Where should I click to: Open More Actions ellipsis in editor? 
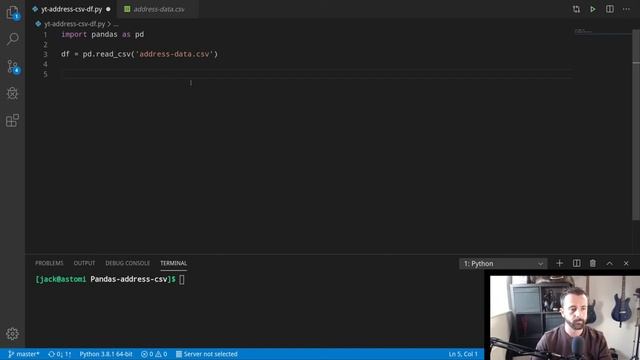click(626, 9)
